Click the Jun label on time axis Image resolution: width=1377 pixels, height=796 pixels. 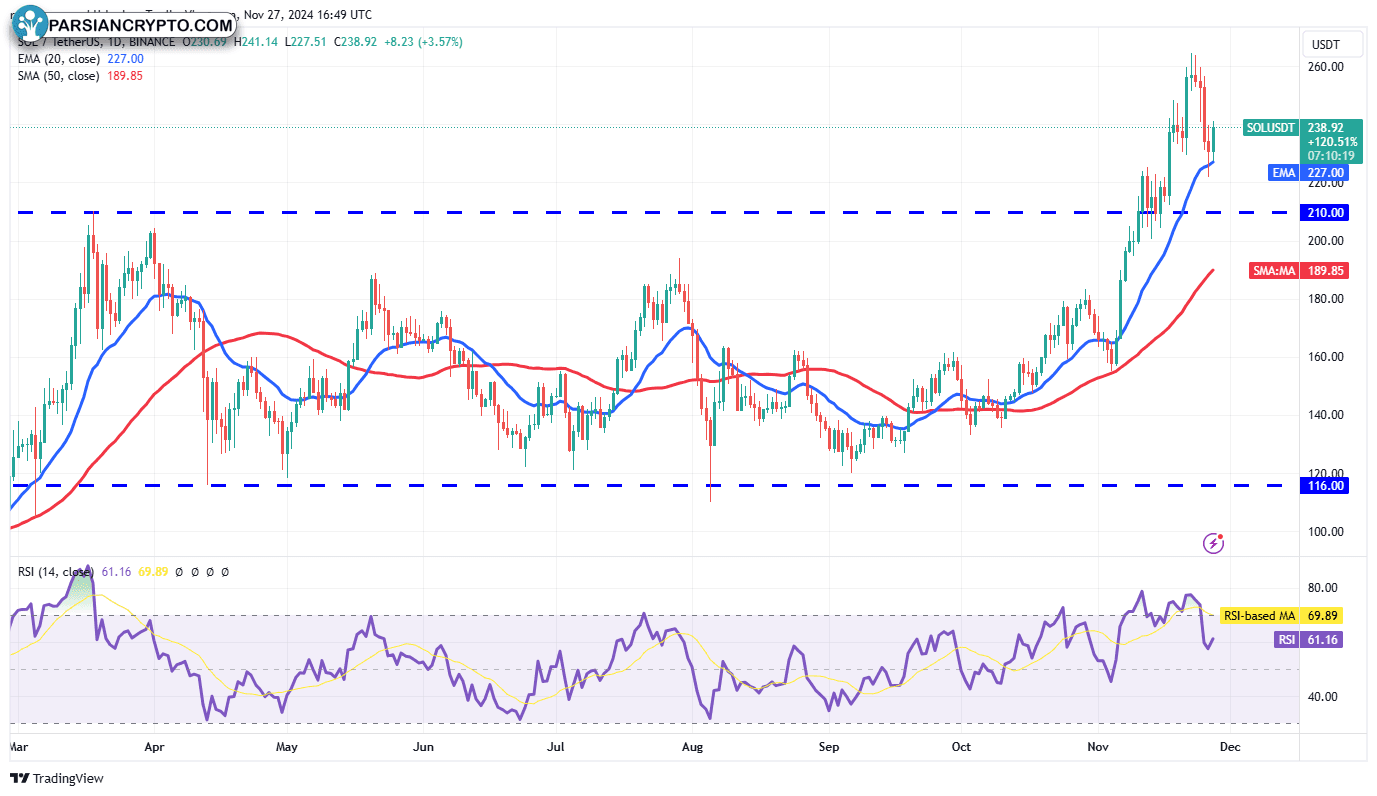tap(423, 747)
